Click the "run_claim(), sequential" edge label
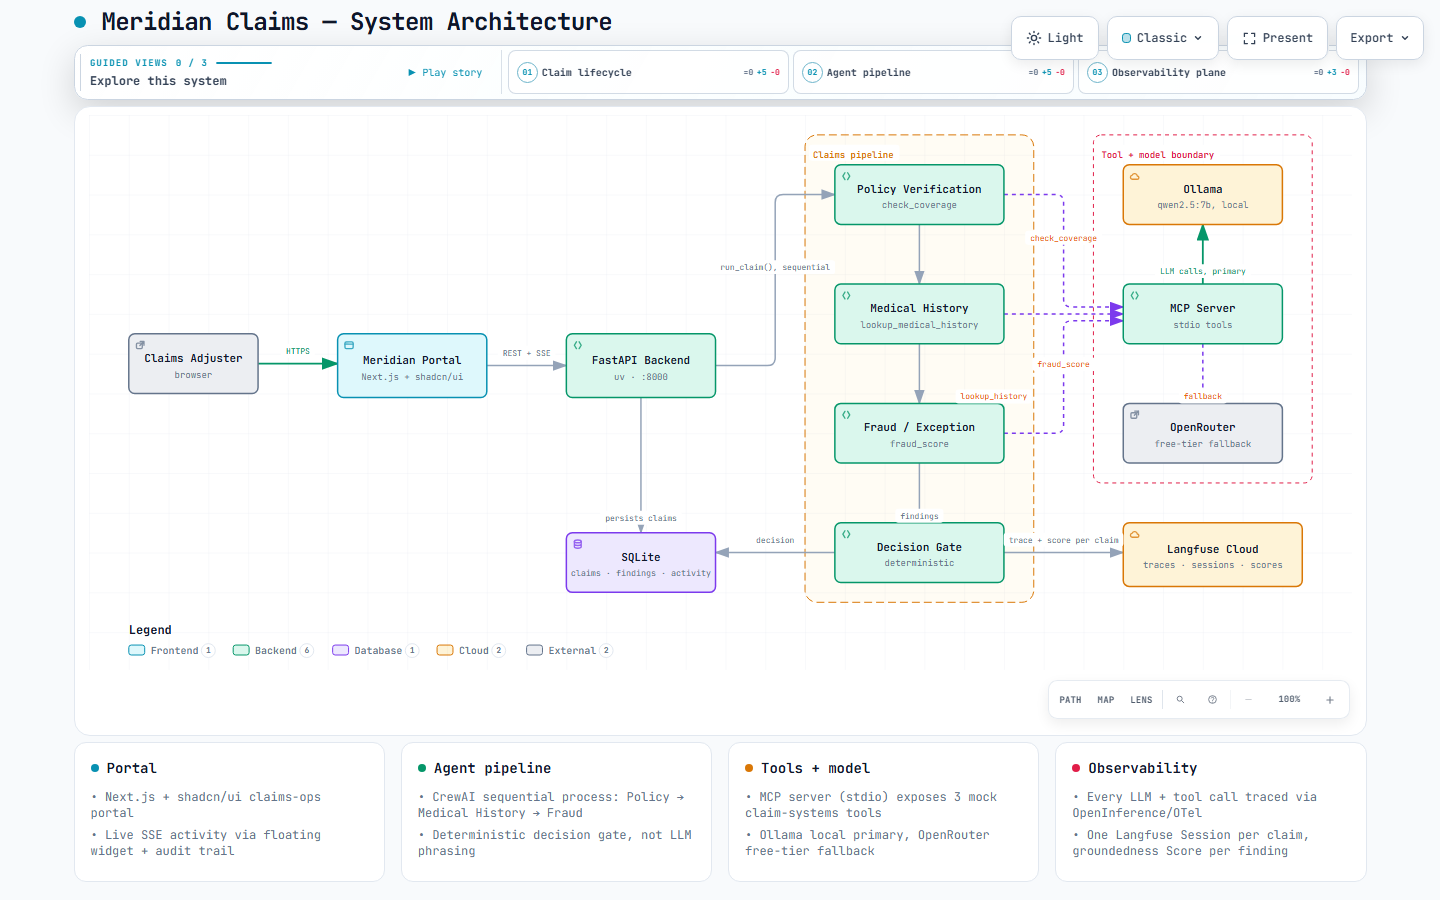This screenshot has width=1440, height=900. point(775,267)
